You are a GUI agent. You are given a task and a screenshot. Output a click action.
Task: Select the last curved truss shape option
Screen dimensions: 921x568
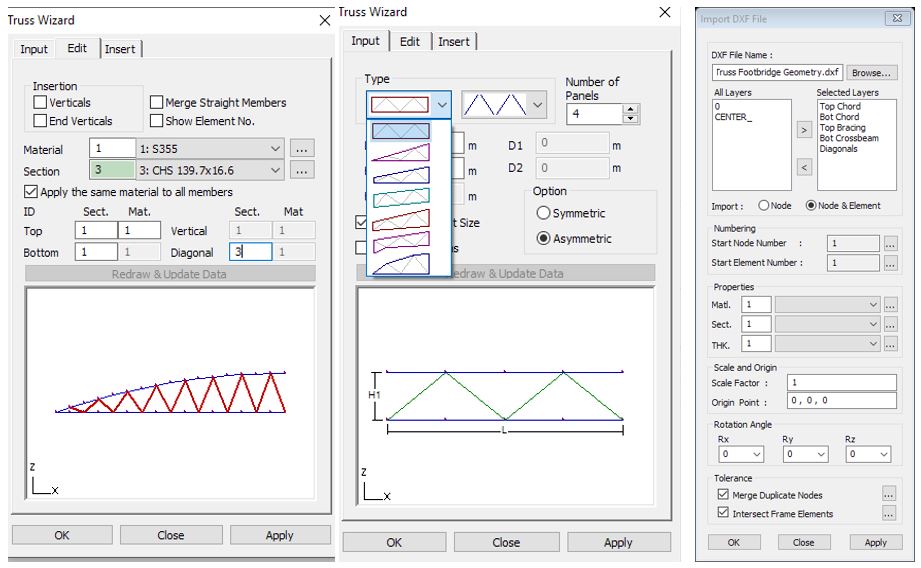click(401, 263)
